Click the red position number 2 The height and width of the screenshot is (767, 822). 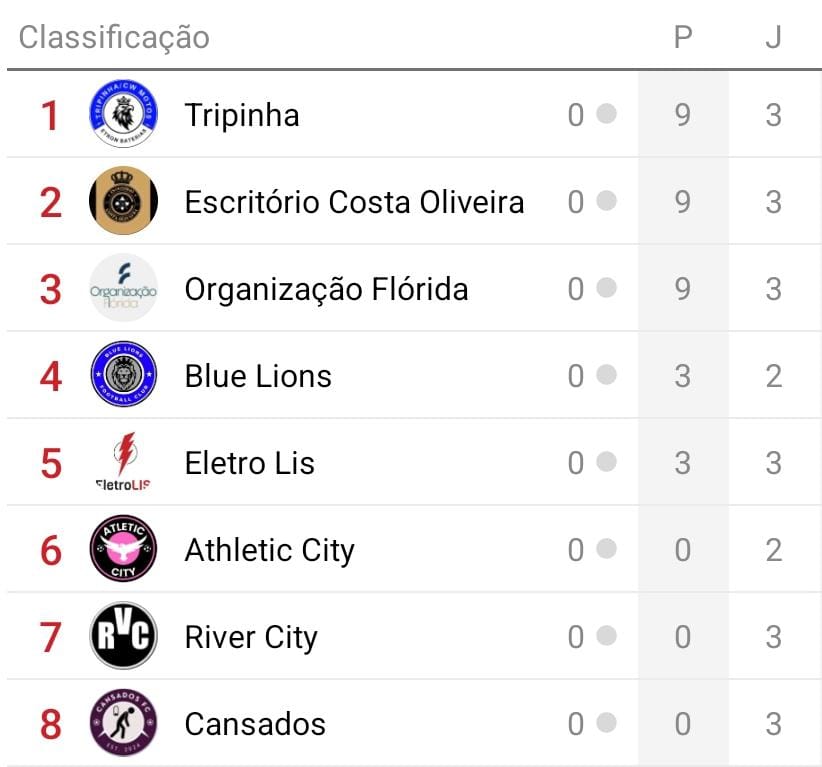pos(51,202)
